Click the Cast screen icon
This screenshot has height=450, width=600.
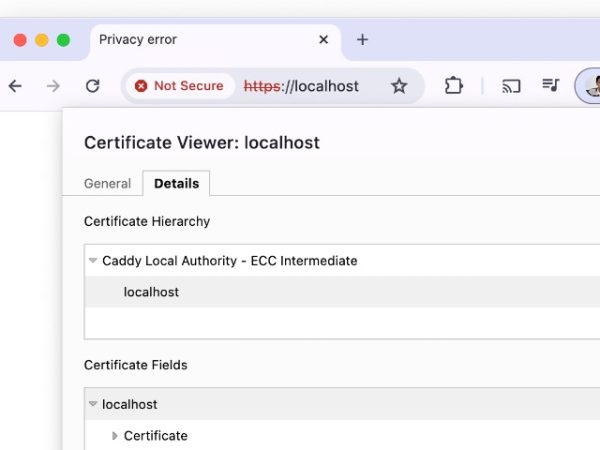(x=511, y=86)
